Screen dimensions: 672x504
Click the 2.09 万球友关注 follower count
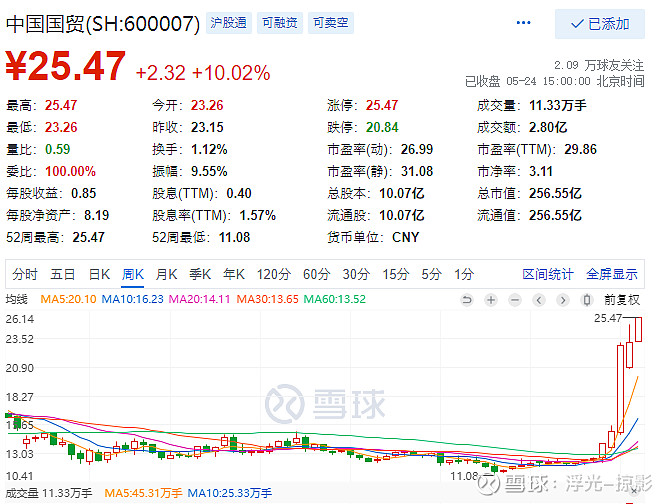pos(599,65)
